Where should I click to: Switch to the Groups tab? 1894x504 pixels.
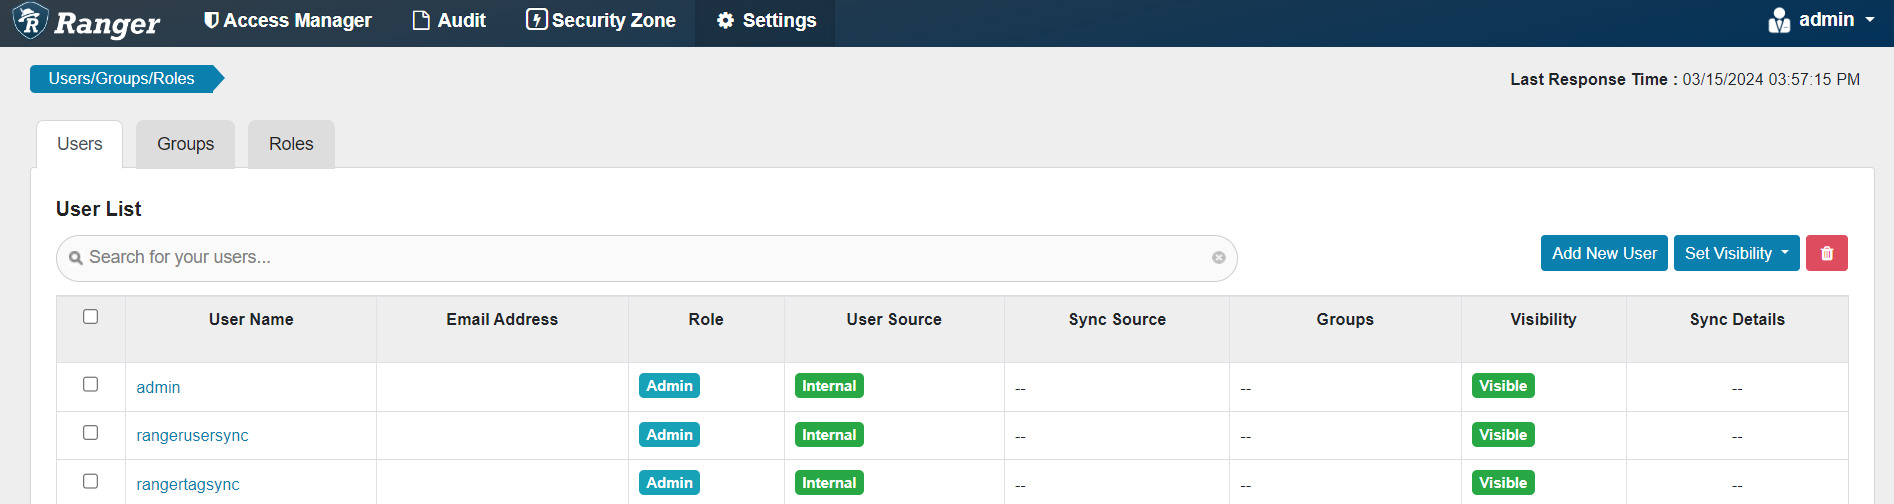185,144
